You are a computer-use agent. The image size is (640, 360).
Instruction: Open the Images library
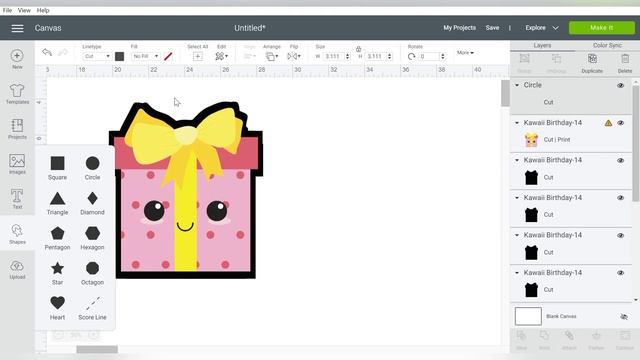[x=17, y=164]
